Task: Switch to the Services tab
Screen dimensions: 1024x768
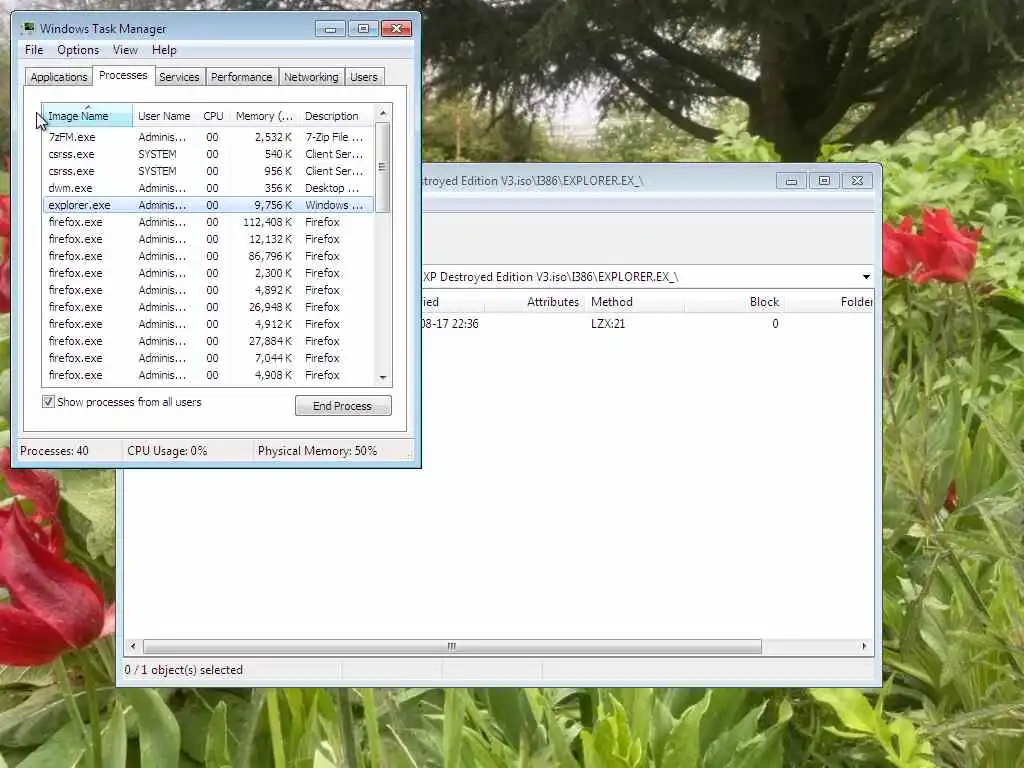Action: coord(179,77)
